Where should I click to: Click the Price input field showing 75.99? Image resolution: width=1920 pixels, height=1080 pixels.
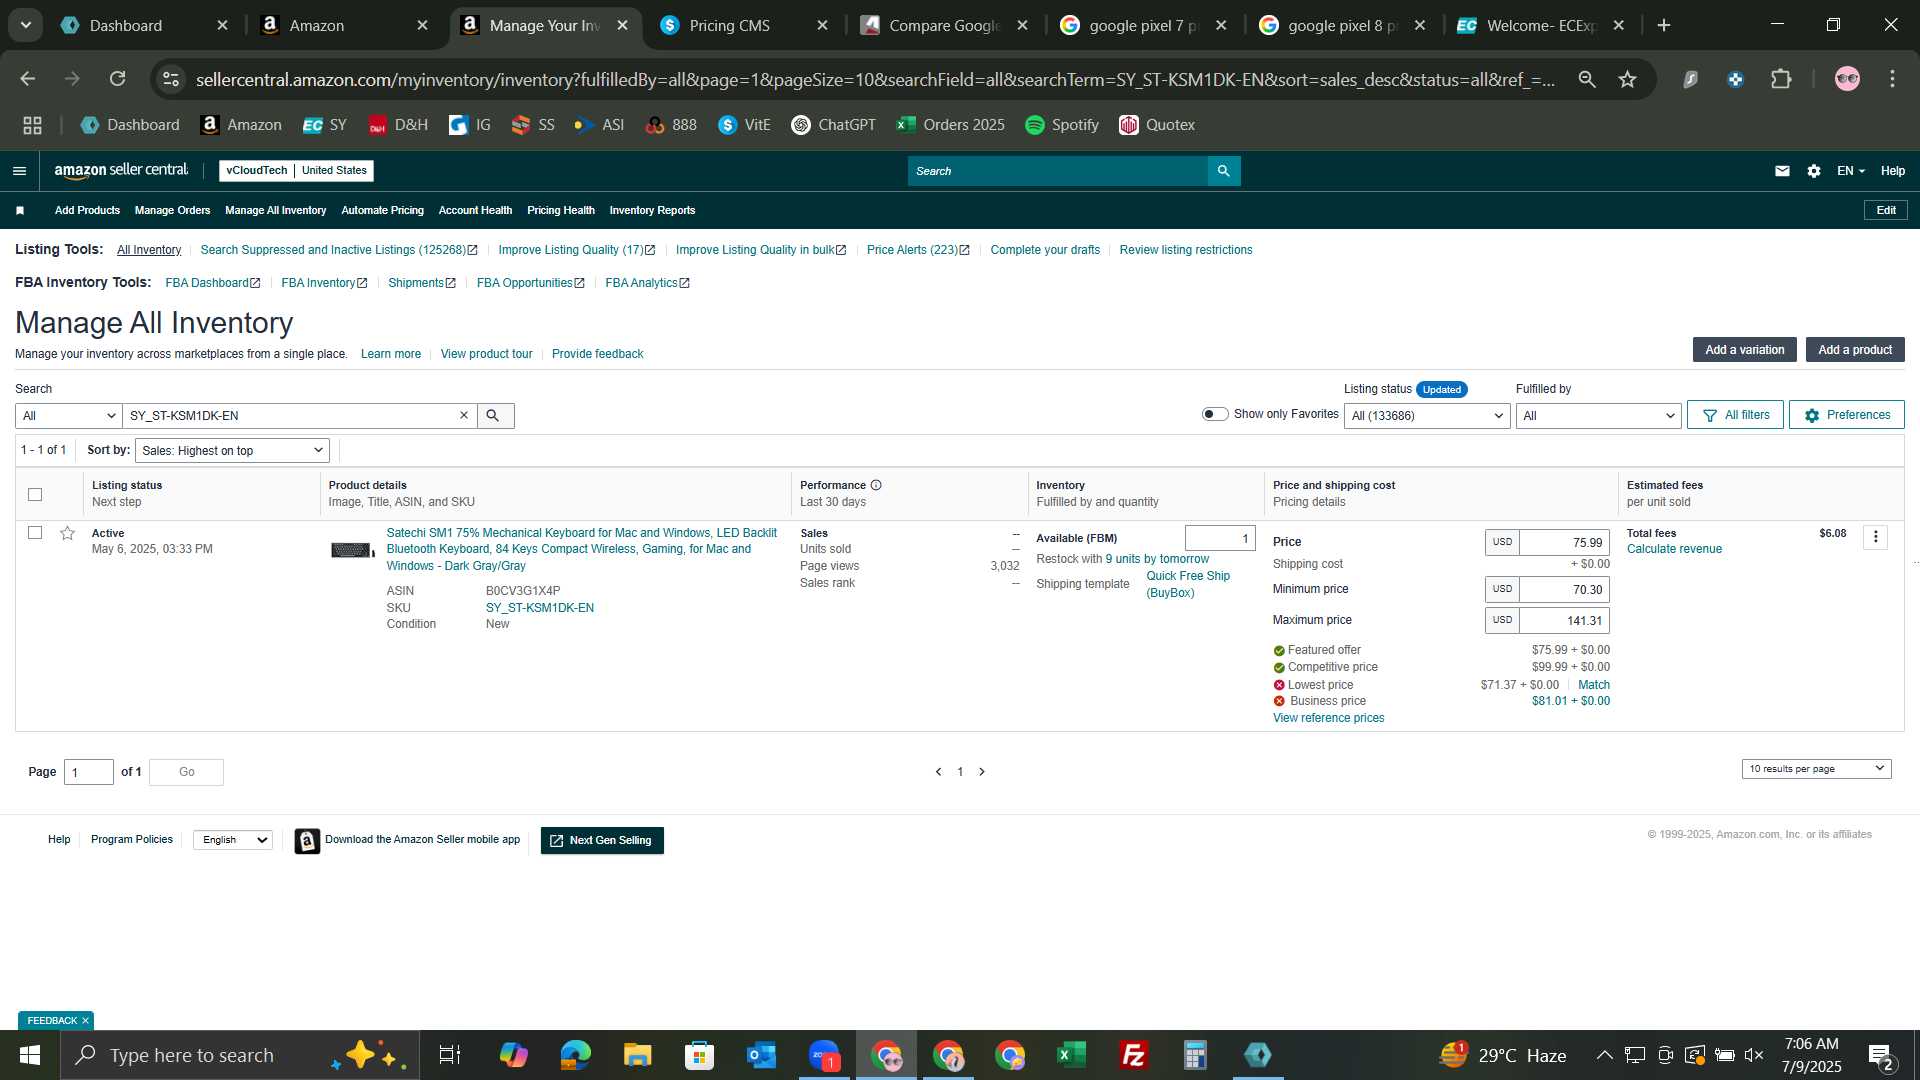point(1564,543)
